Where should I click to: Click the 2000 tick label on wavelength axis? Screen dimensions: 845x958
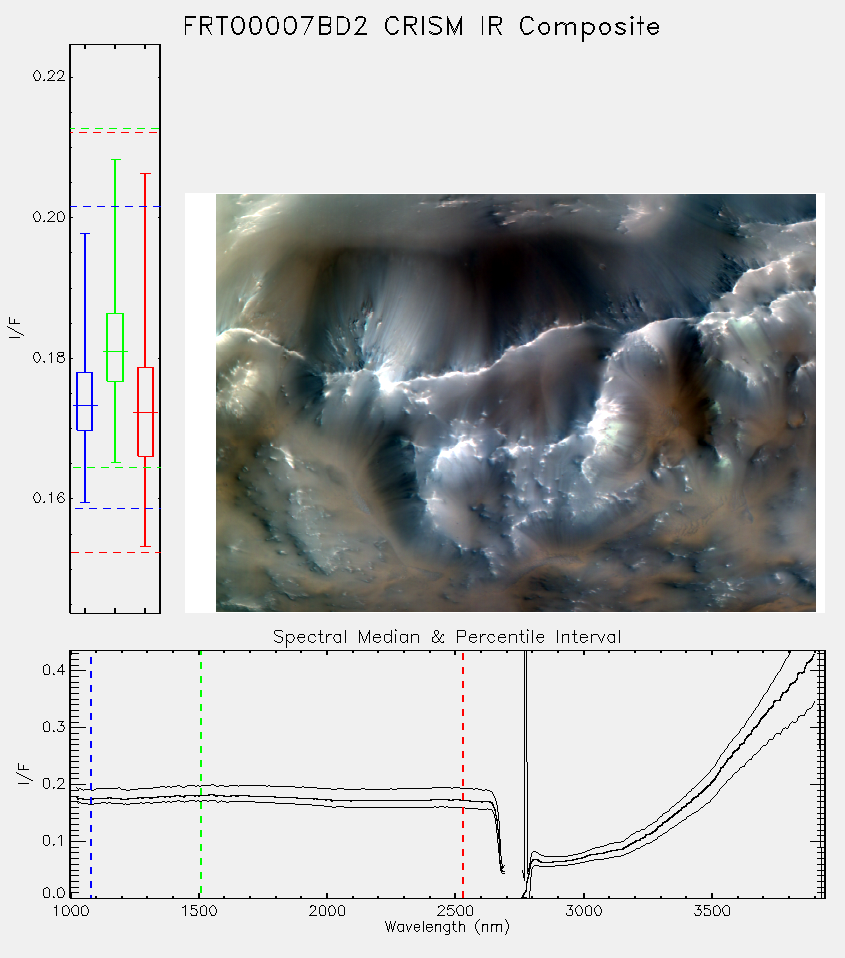(x=327, y=911)
